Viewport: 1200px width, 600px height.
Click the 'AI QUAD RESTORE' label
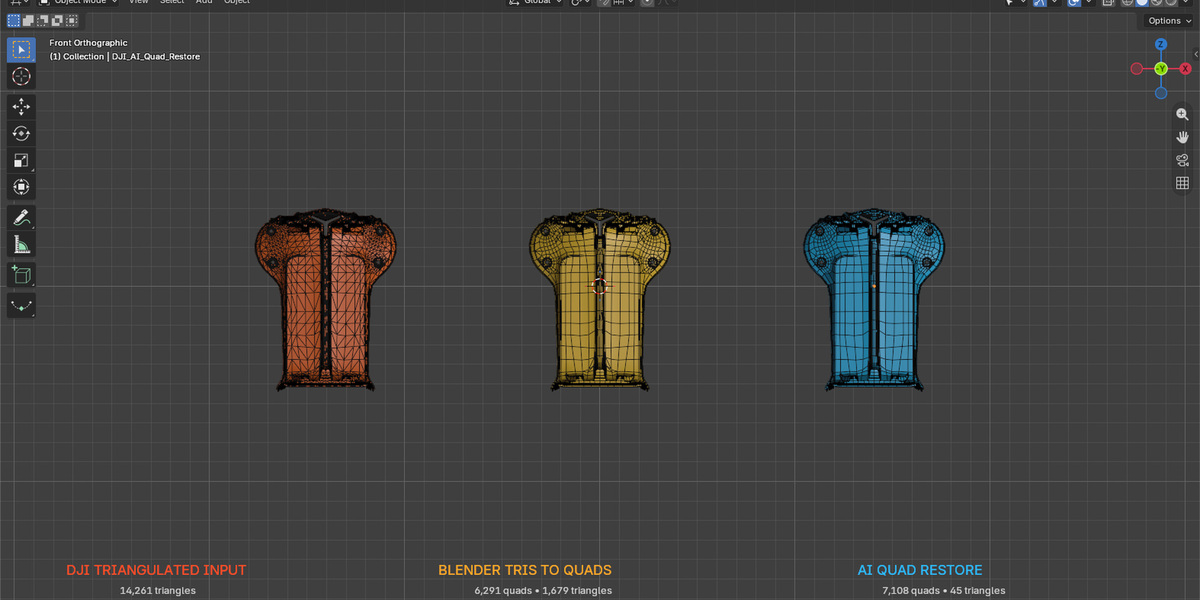tap(920, 570)
